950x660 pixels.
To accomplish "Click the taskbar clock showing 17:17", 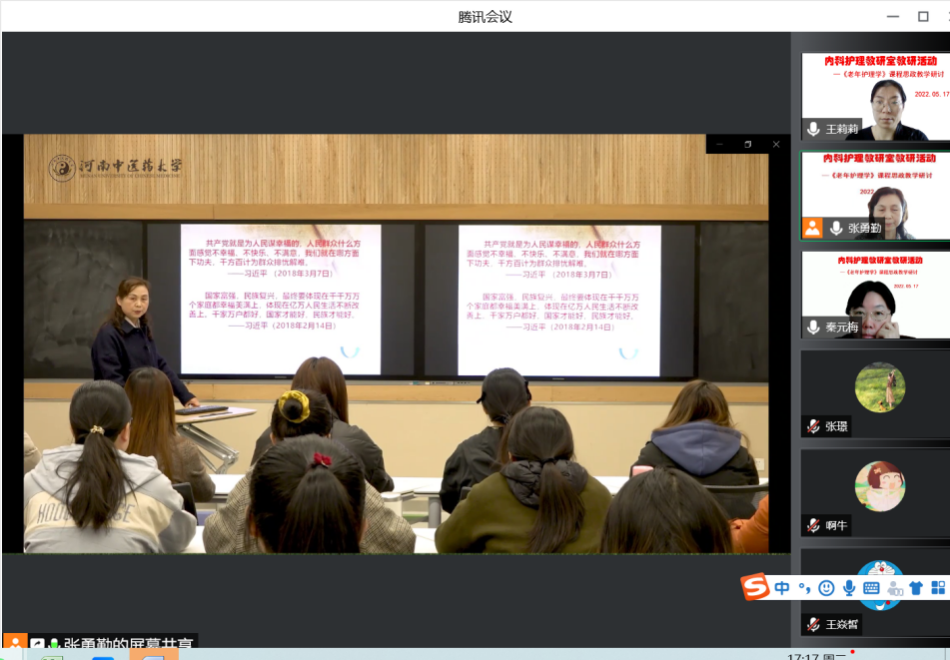I will point(803,657).
